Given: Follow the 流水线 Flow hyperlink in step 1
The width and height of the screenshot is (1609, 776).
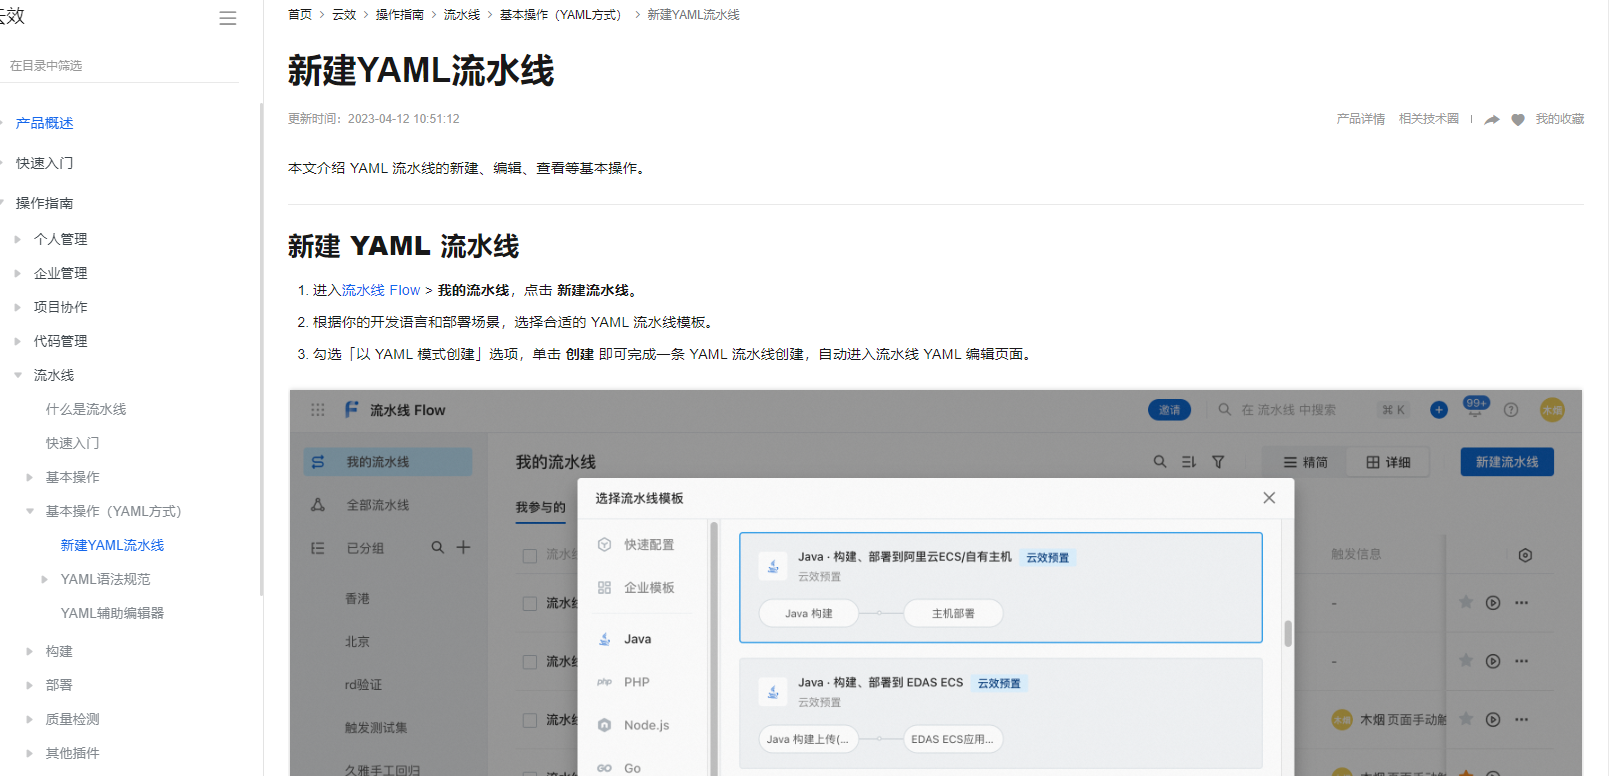Looking at the screenshot, I should 381,290.
